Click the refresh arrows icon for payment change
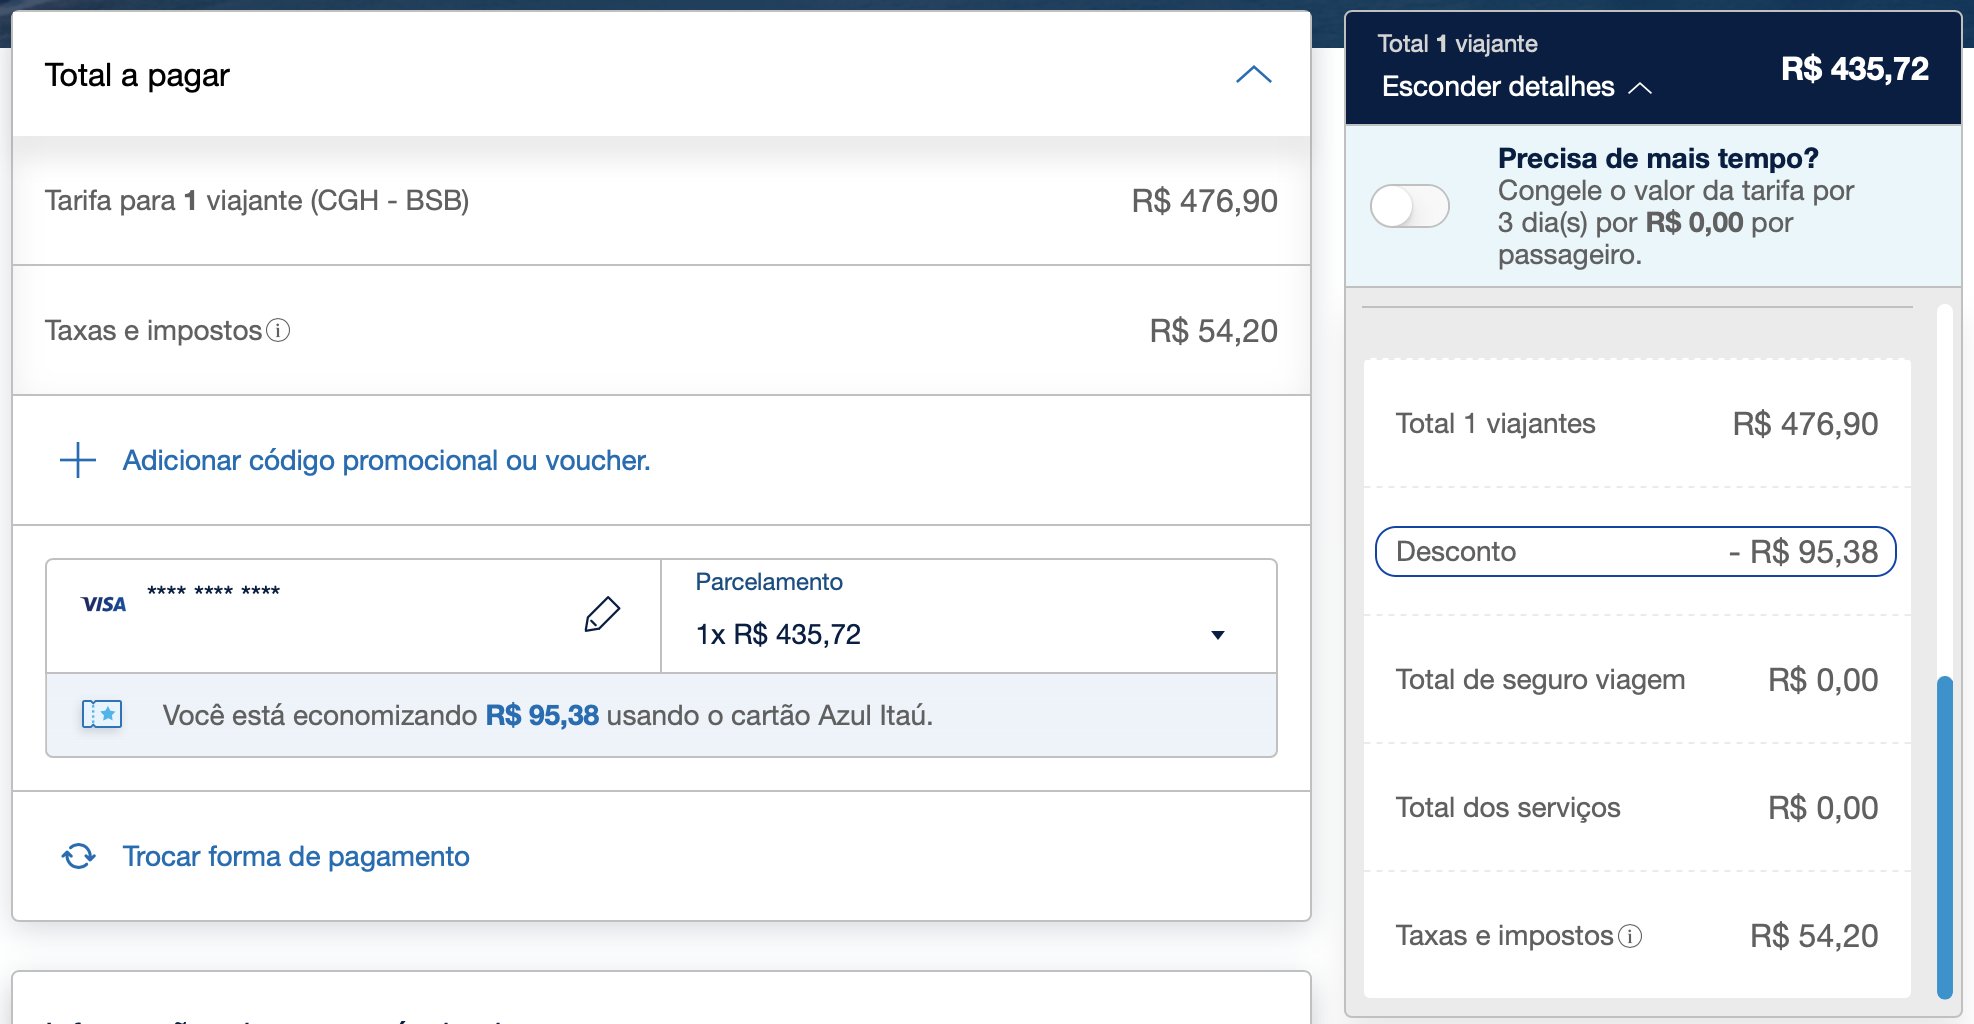This screenshot has height=1024, width=1974. coord(78,856)
